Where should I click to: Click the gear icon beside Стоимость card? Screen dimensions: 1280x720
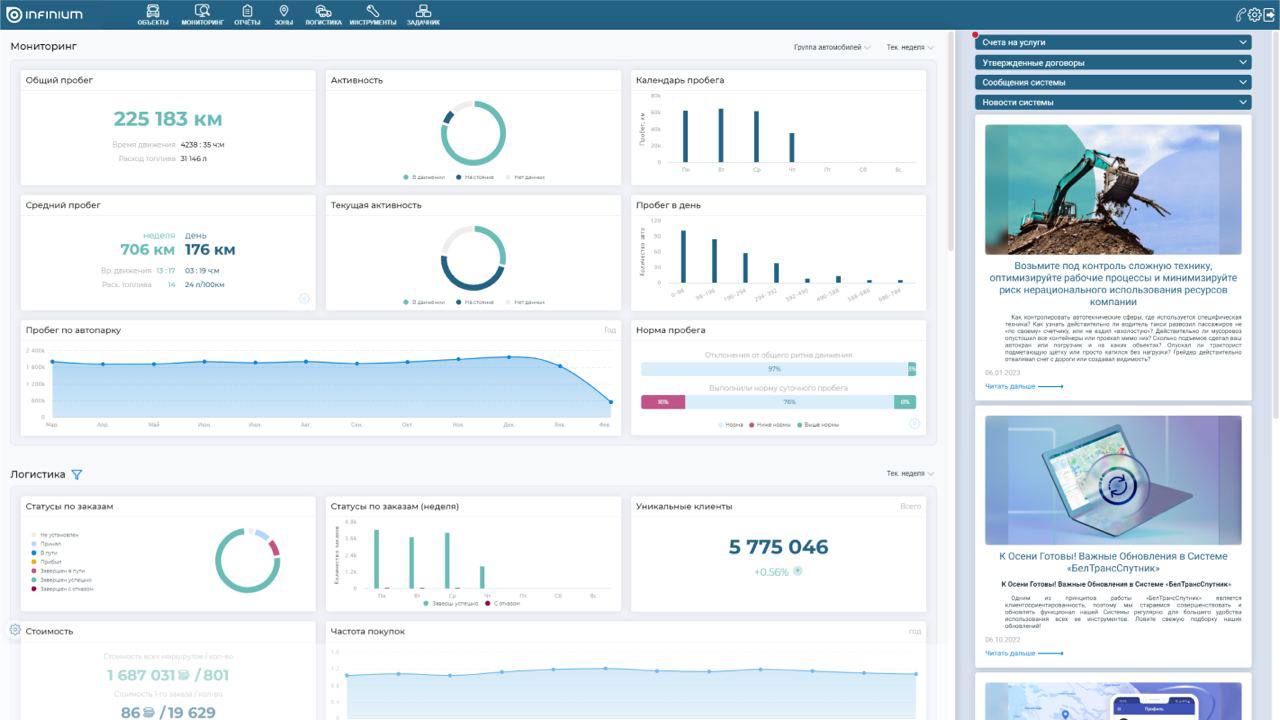15,630
